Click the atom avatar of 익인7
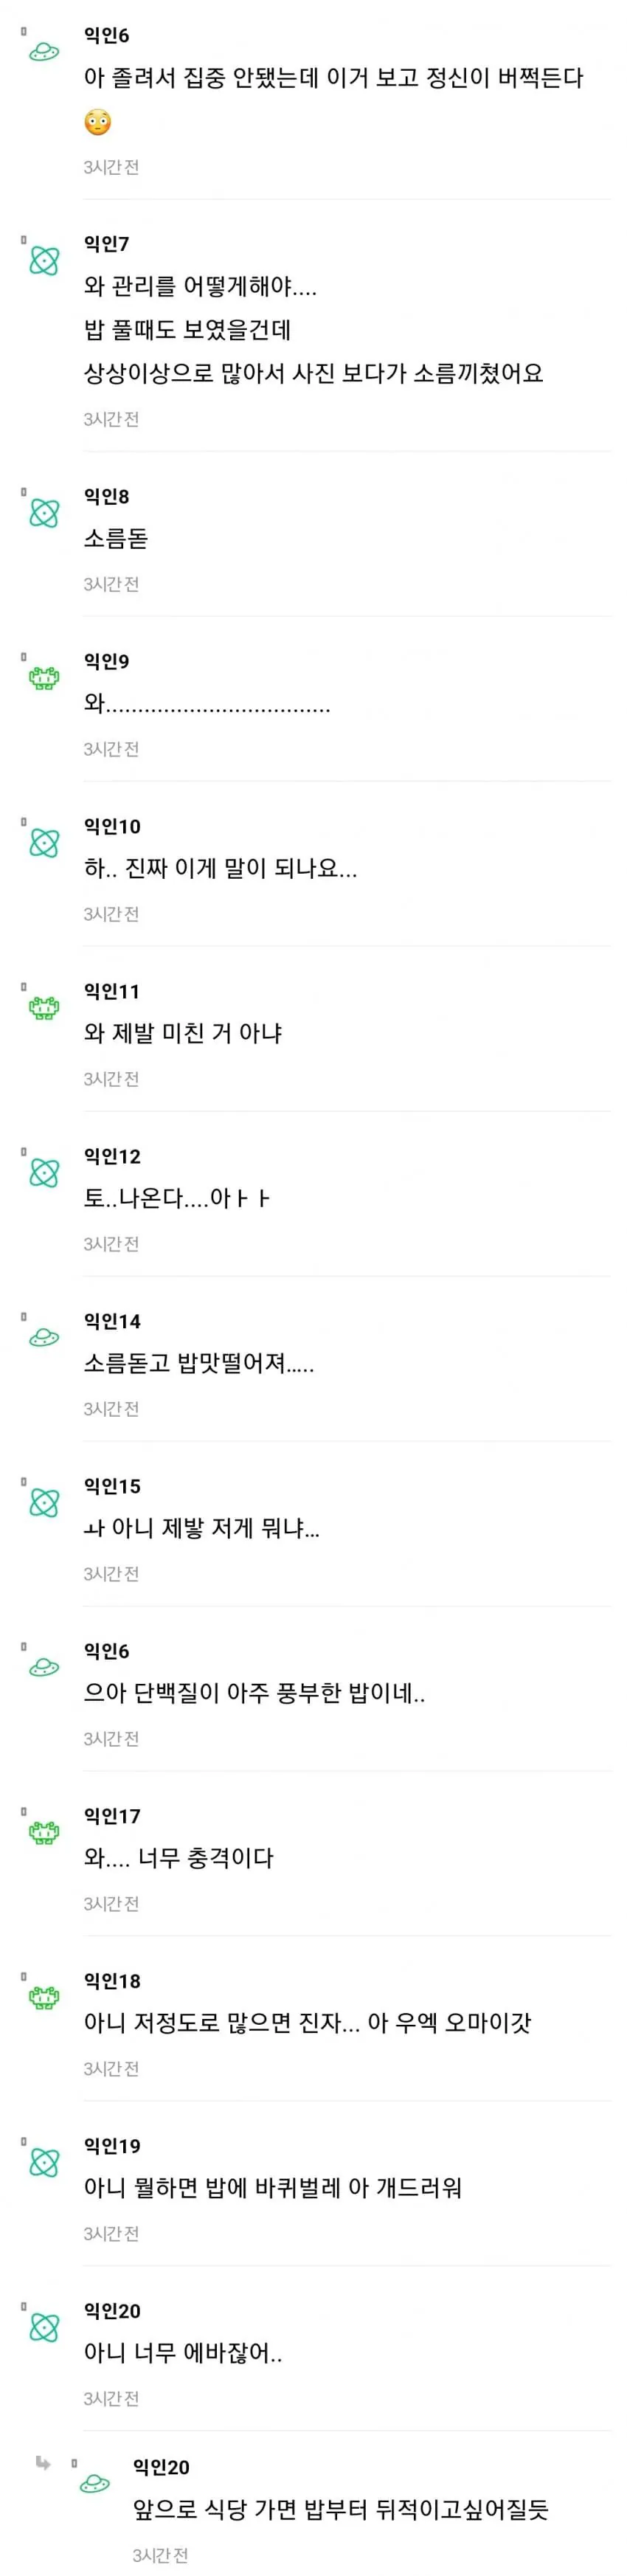Viewport: 627px width, 2576px height. point(44,262)
